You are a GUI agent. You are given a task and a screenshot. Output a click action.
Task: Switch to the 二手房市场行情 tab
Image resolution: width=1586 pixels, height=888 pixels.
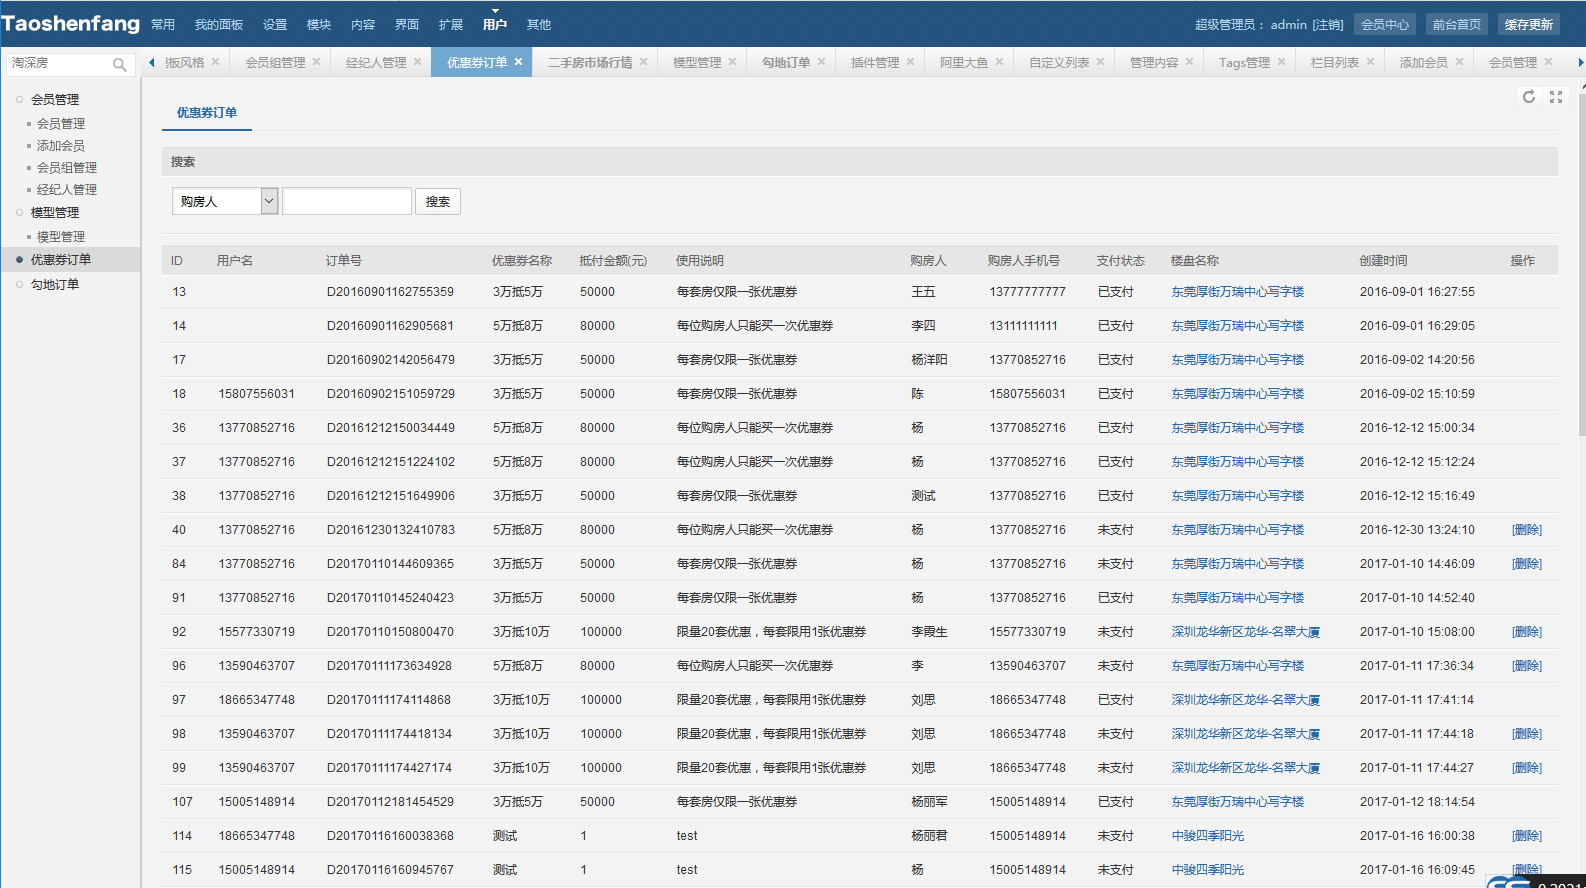(x=590, y=63)
